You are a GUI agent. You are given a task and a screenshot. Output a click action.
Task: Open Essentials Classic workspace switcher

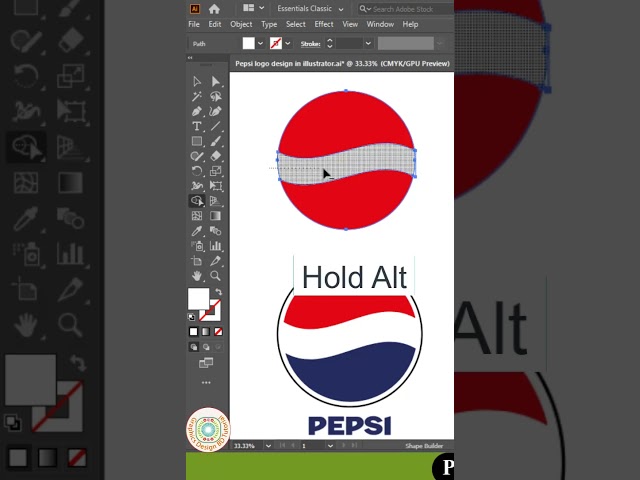(x=310, y=9)
